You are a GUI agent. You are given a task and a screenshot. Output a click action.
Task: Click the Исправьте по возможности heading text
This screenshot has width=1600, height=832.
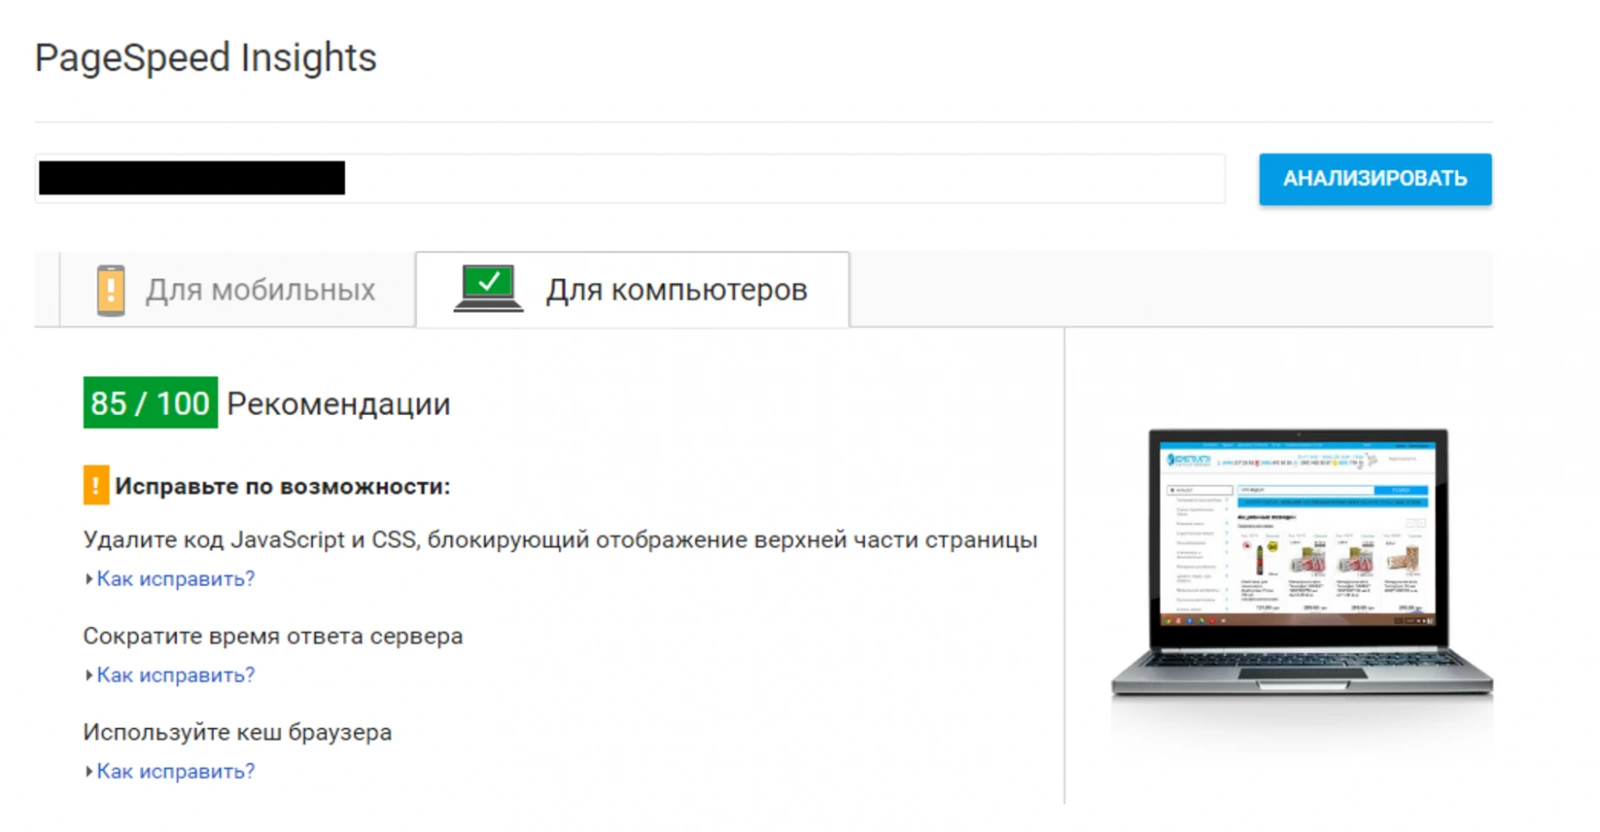click(282, 487)
